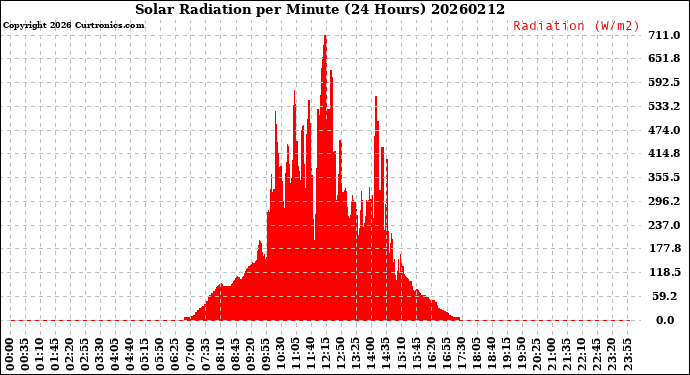Click the 00:35 time axis label
Viewport: 690px width, 375px height.
[25, 355]
